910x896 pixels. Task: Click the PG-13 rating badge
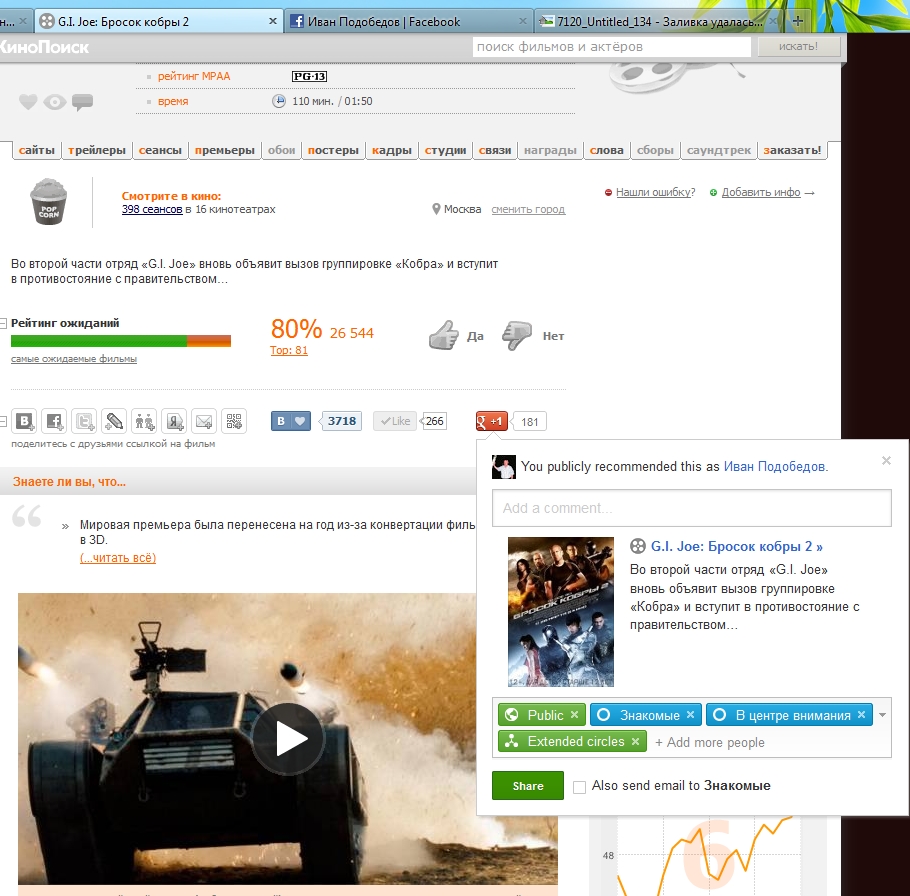309,76
